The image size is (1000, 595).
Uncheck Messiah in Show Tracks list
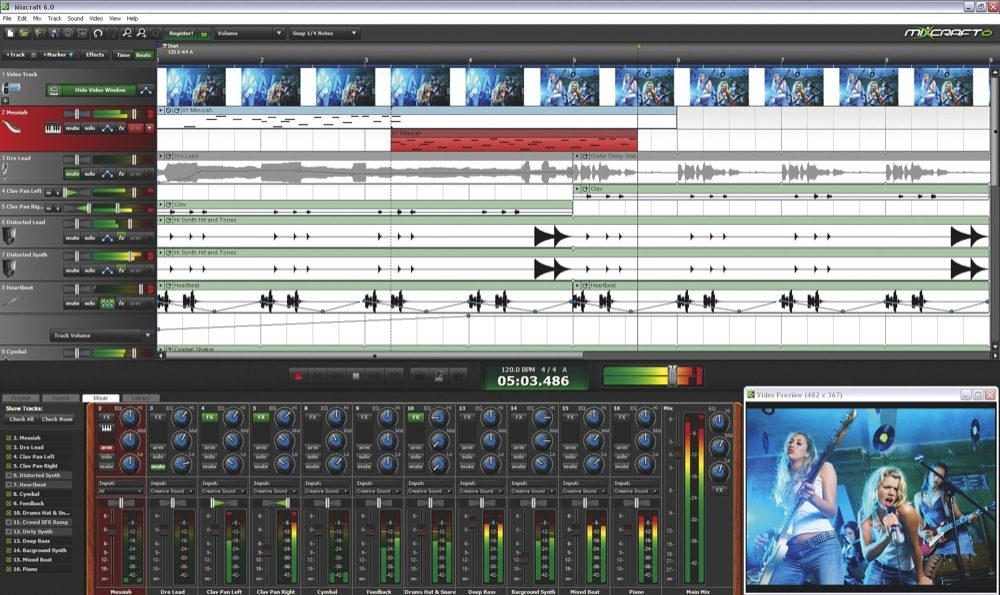9,438
